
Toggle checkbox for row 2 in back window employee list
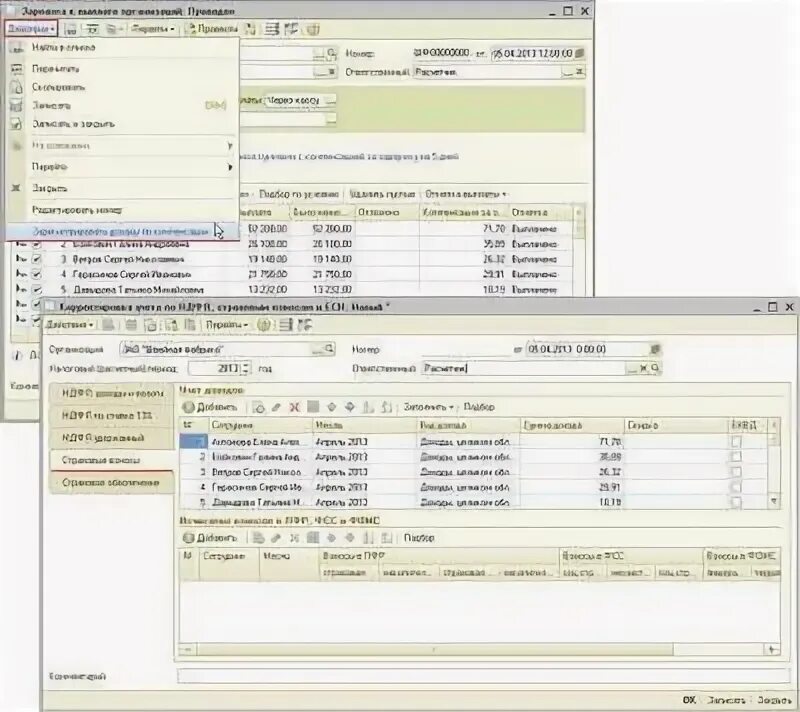coord(36,244)
